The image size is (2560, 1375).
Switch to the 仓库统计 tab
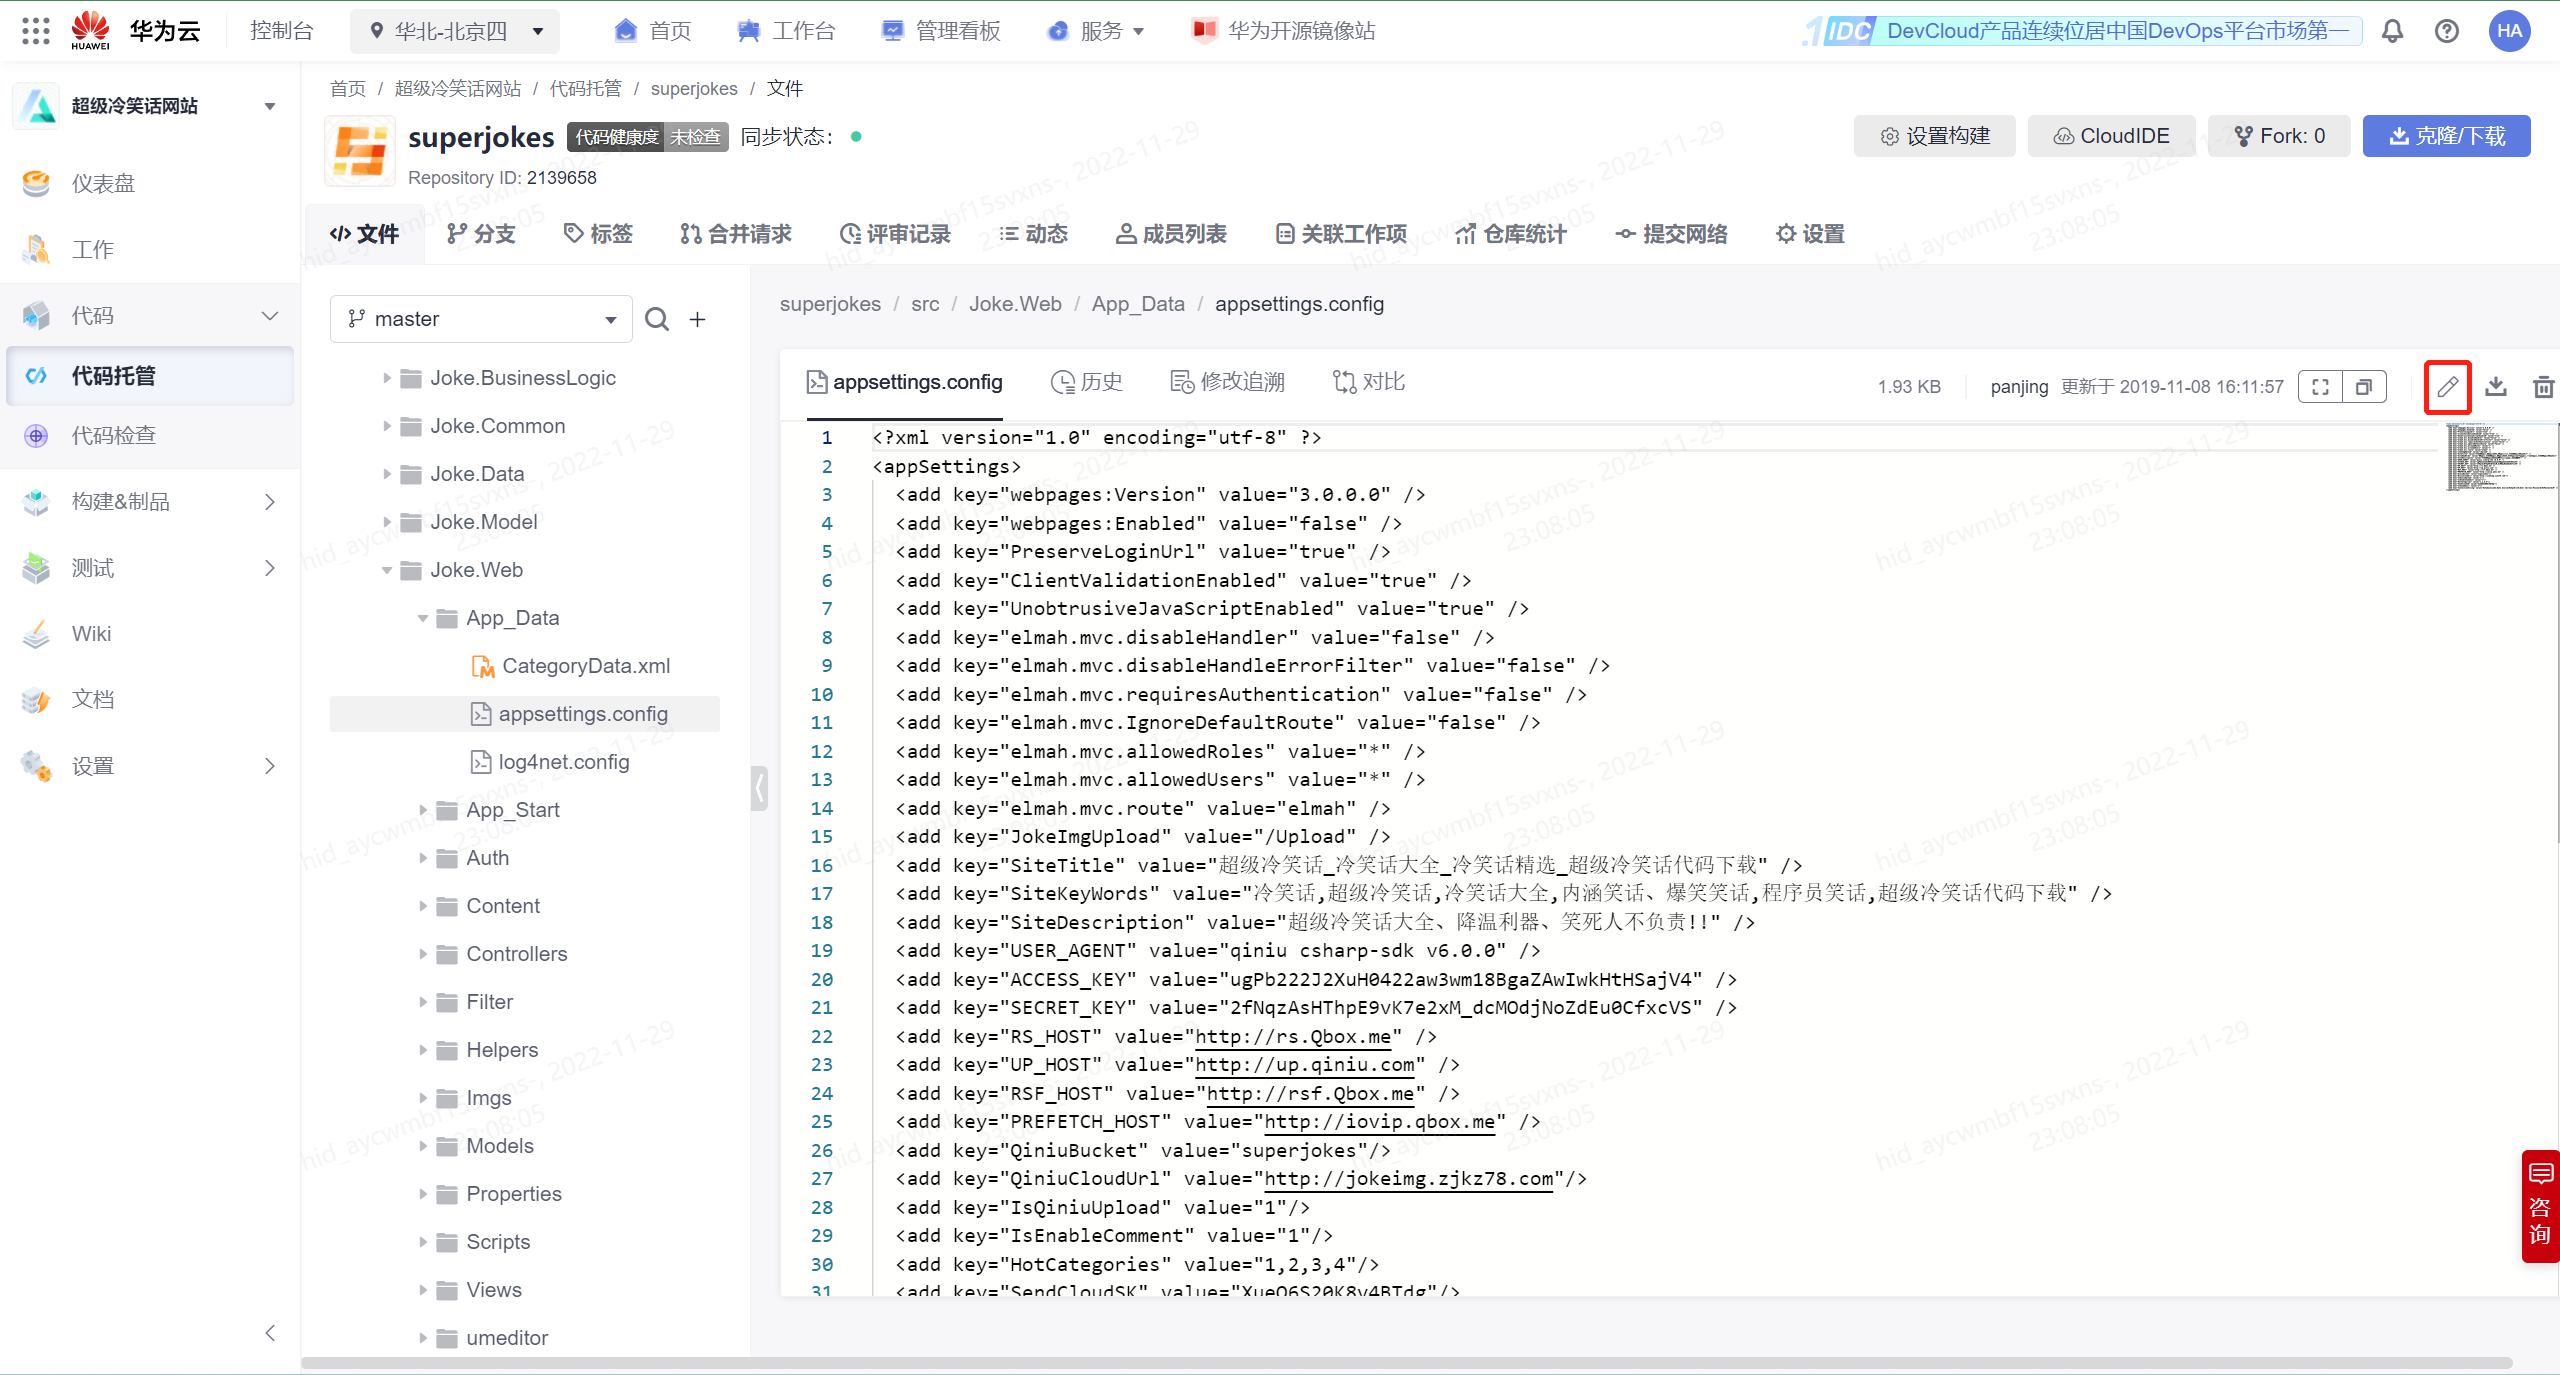(1511, 234)
